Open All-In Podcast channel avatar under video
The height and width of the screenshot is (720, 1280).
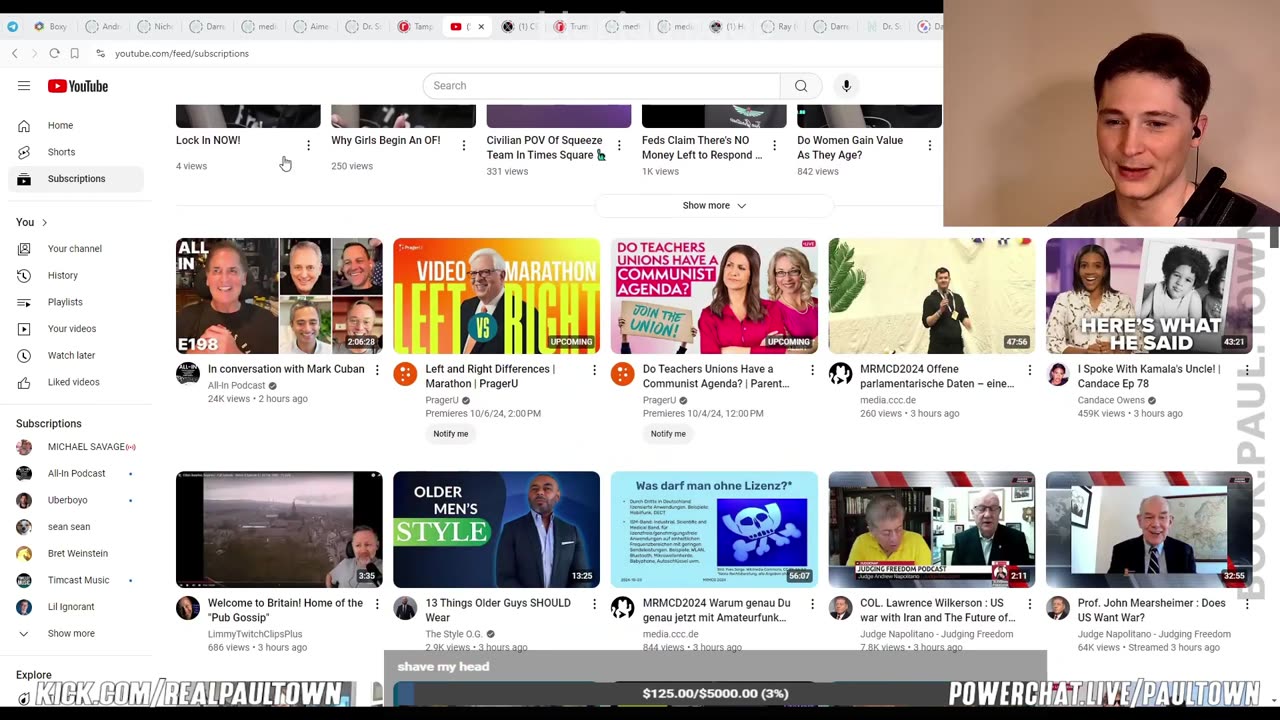click(x=188, y=374)
